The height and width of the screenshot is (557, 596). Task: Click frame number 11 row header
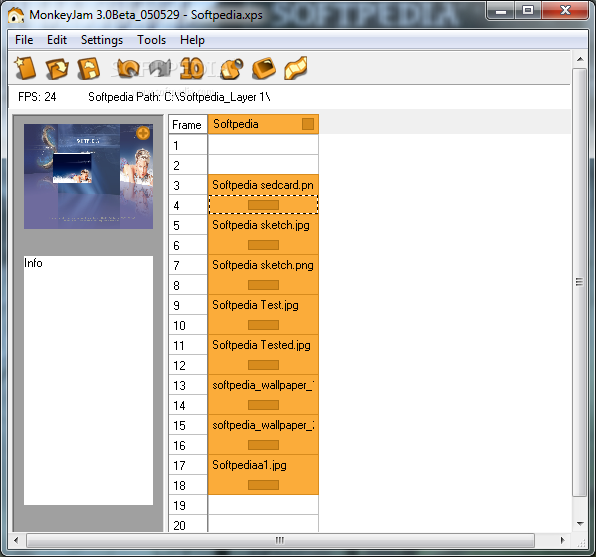(x=188, y=345)
